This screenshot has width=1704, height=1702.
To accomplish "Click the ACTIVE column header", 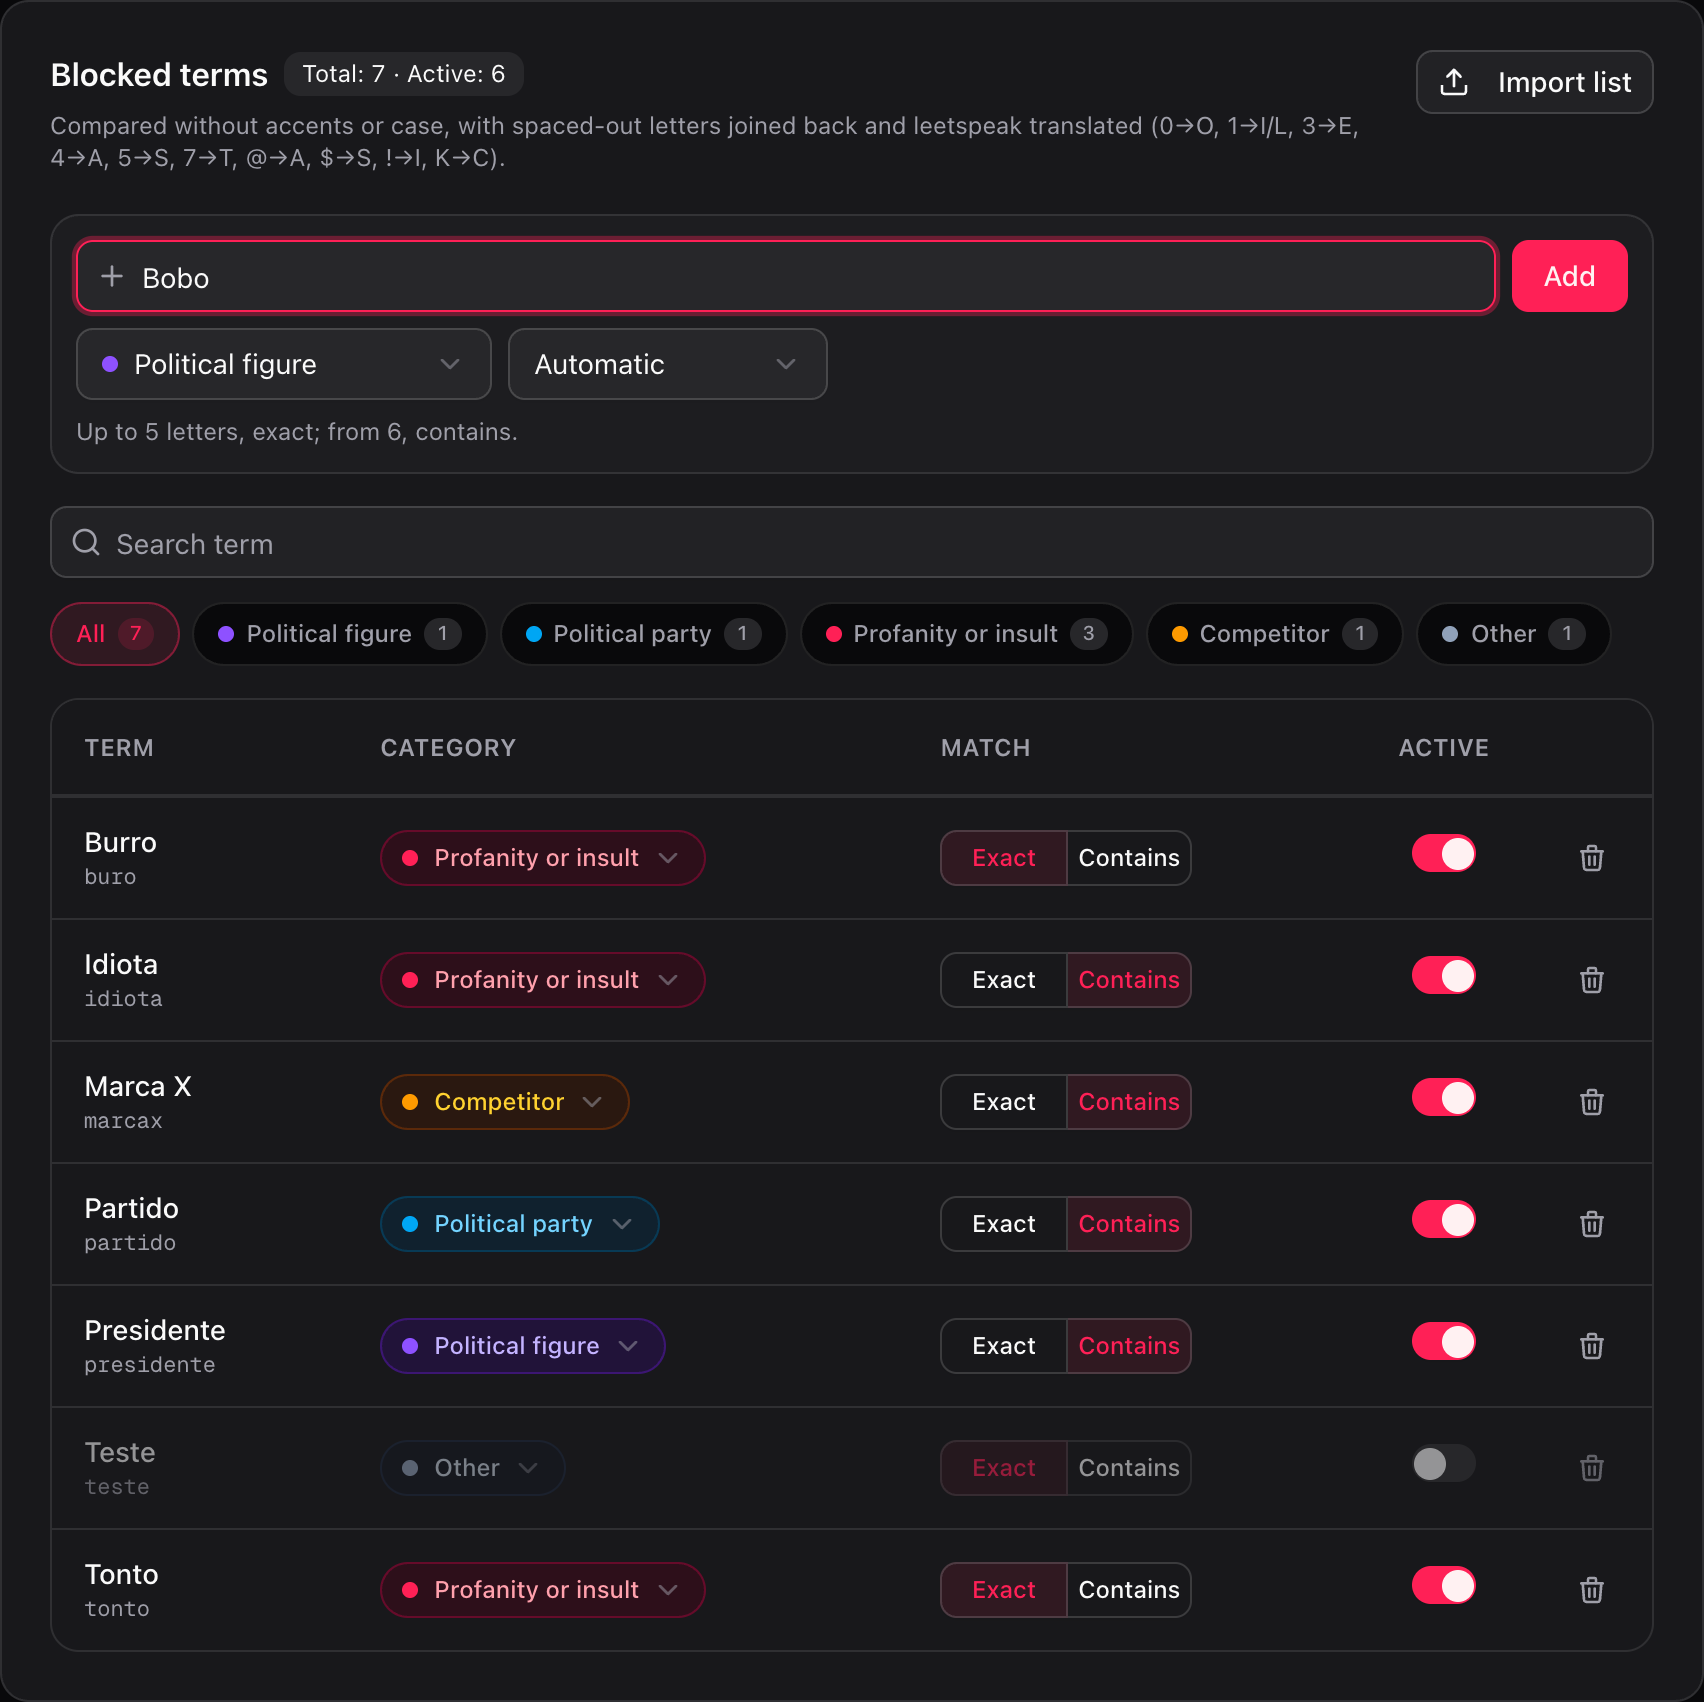I will pos(1443,748).
